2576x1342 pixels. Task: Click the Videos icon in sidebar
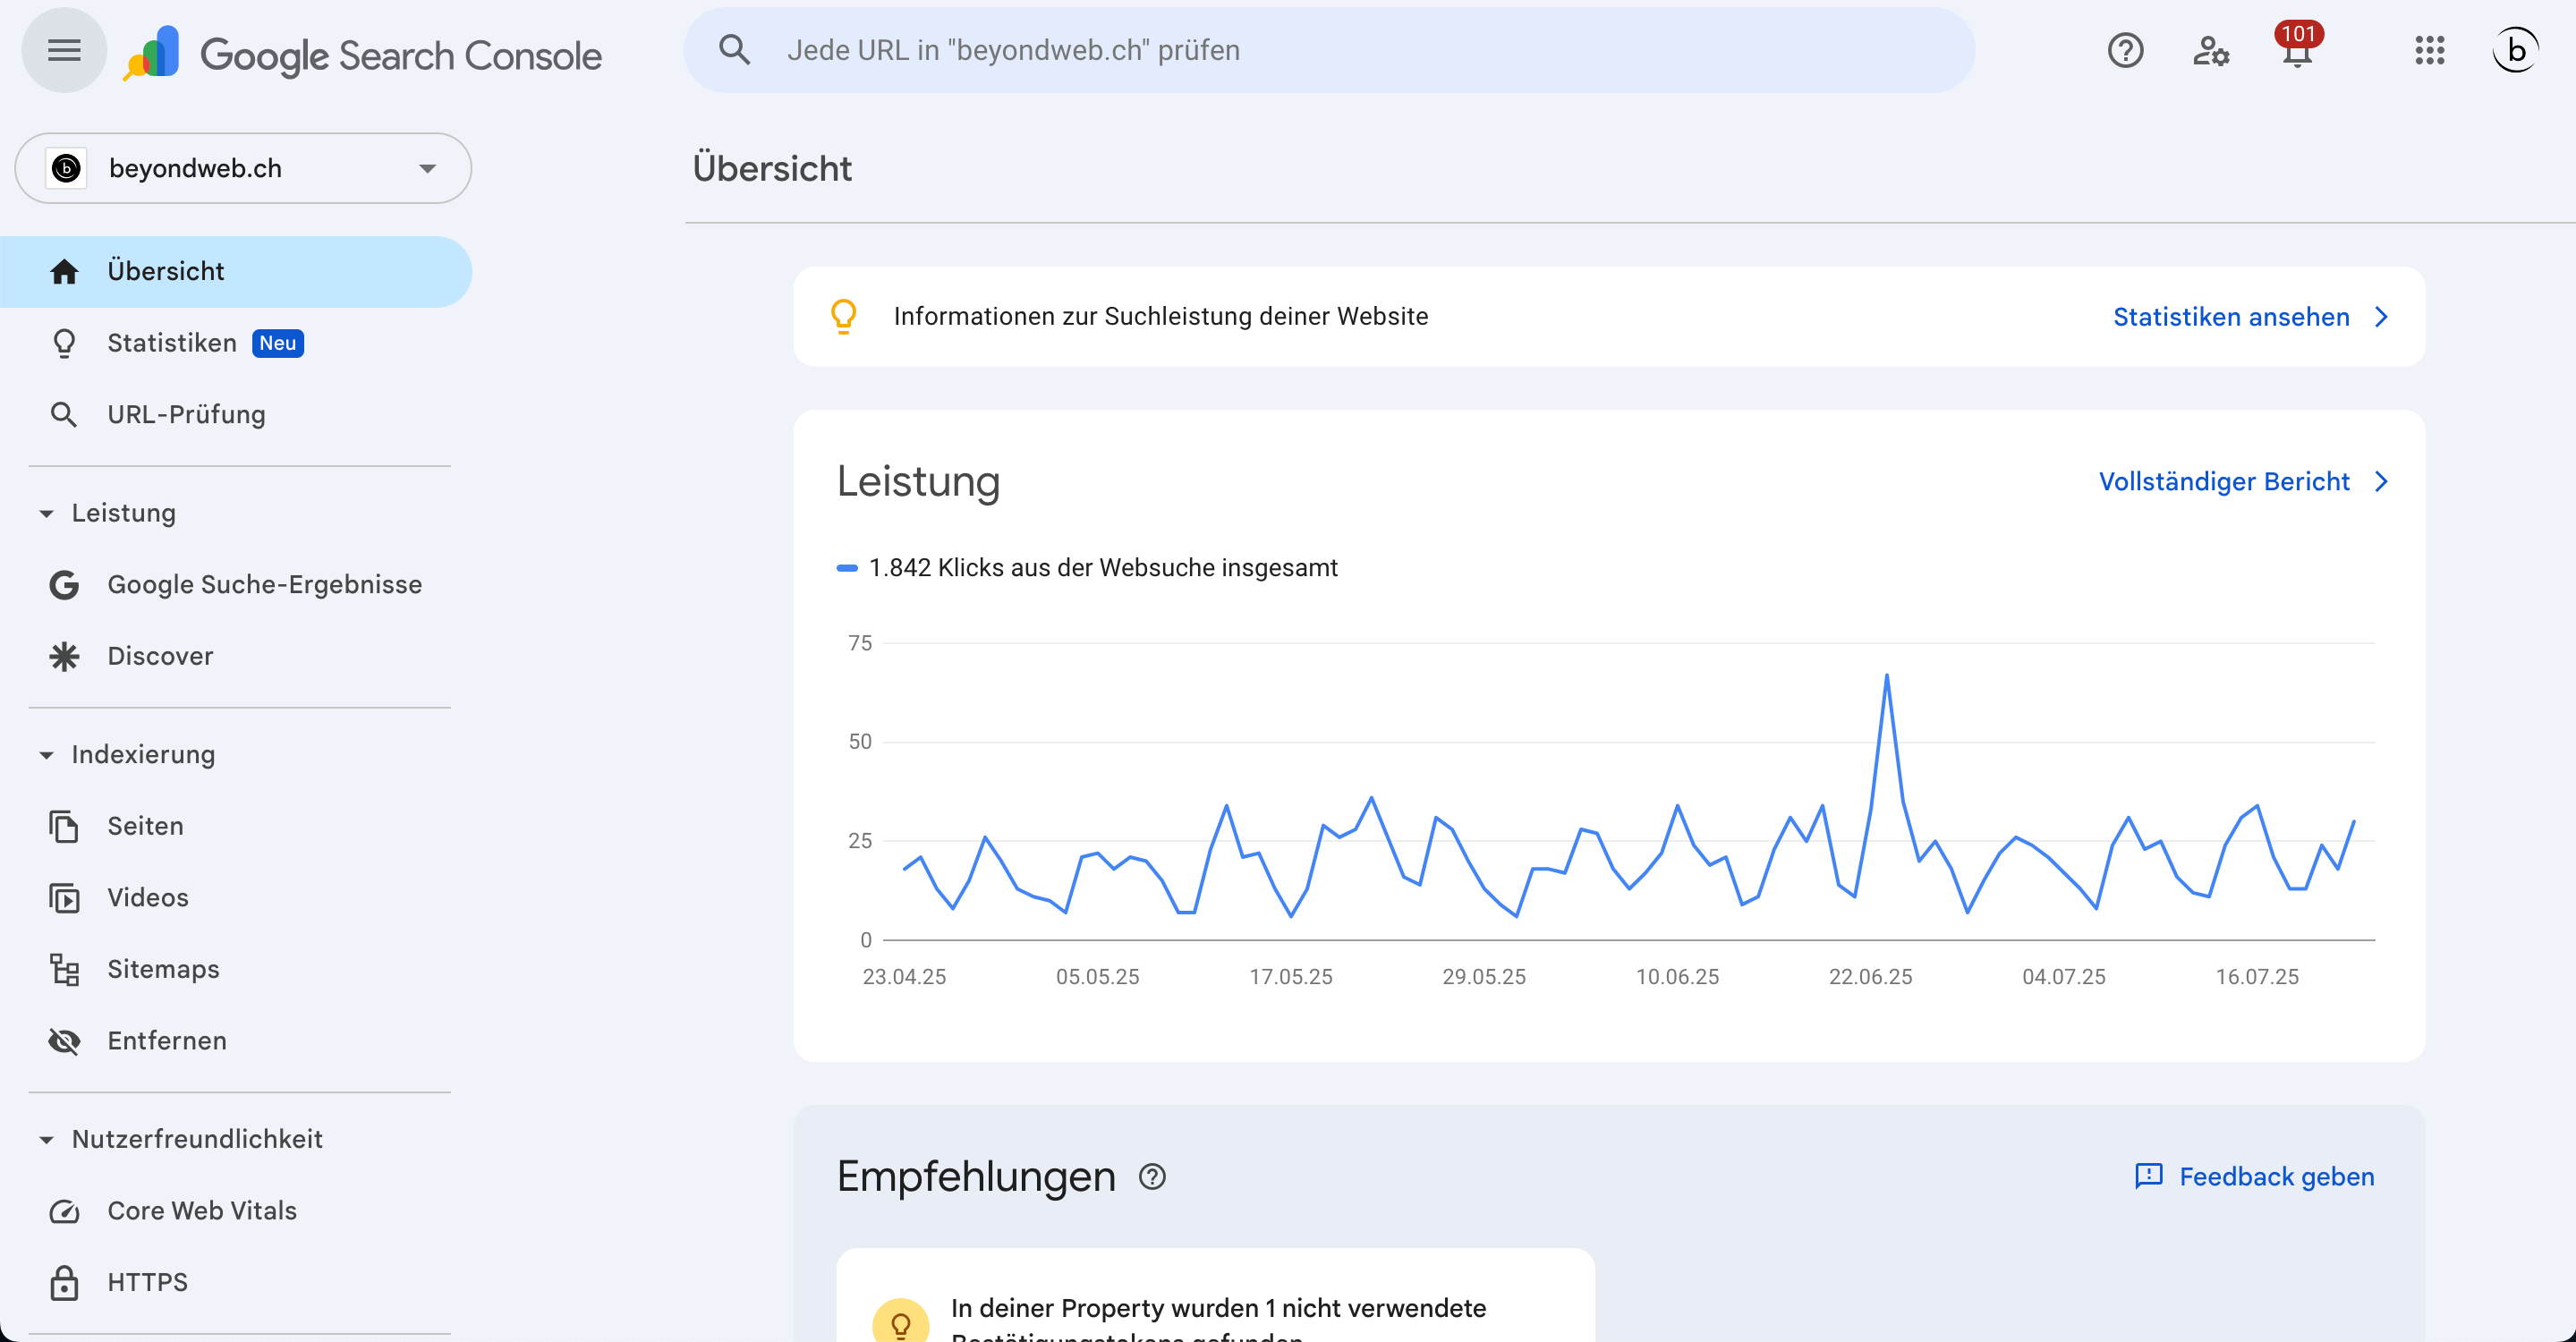pos(64,898)
